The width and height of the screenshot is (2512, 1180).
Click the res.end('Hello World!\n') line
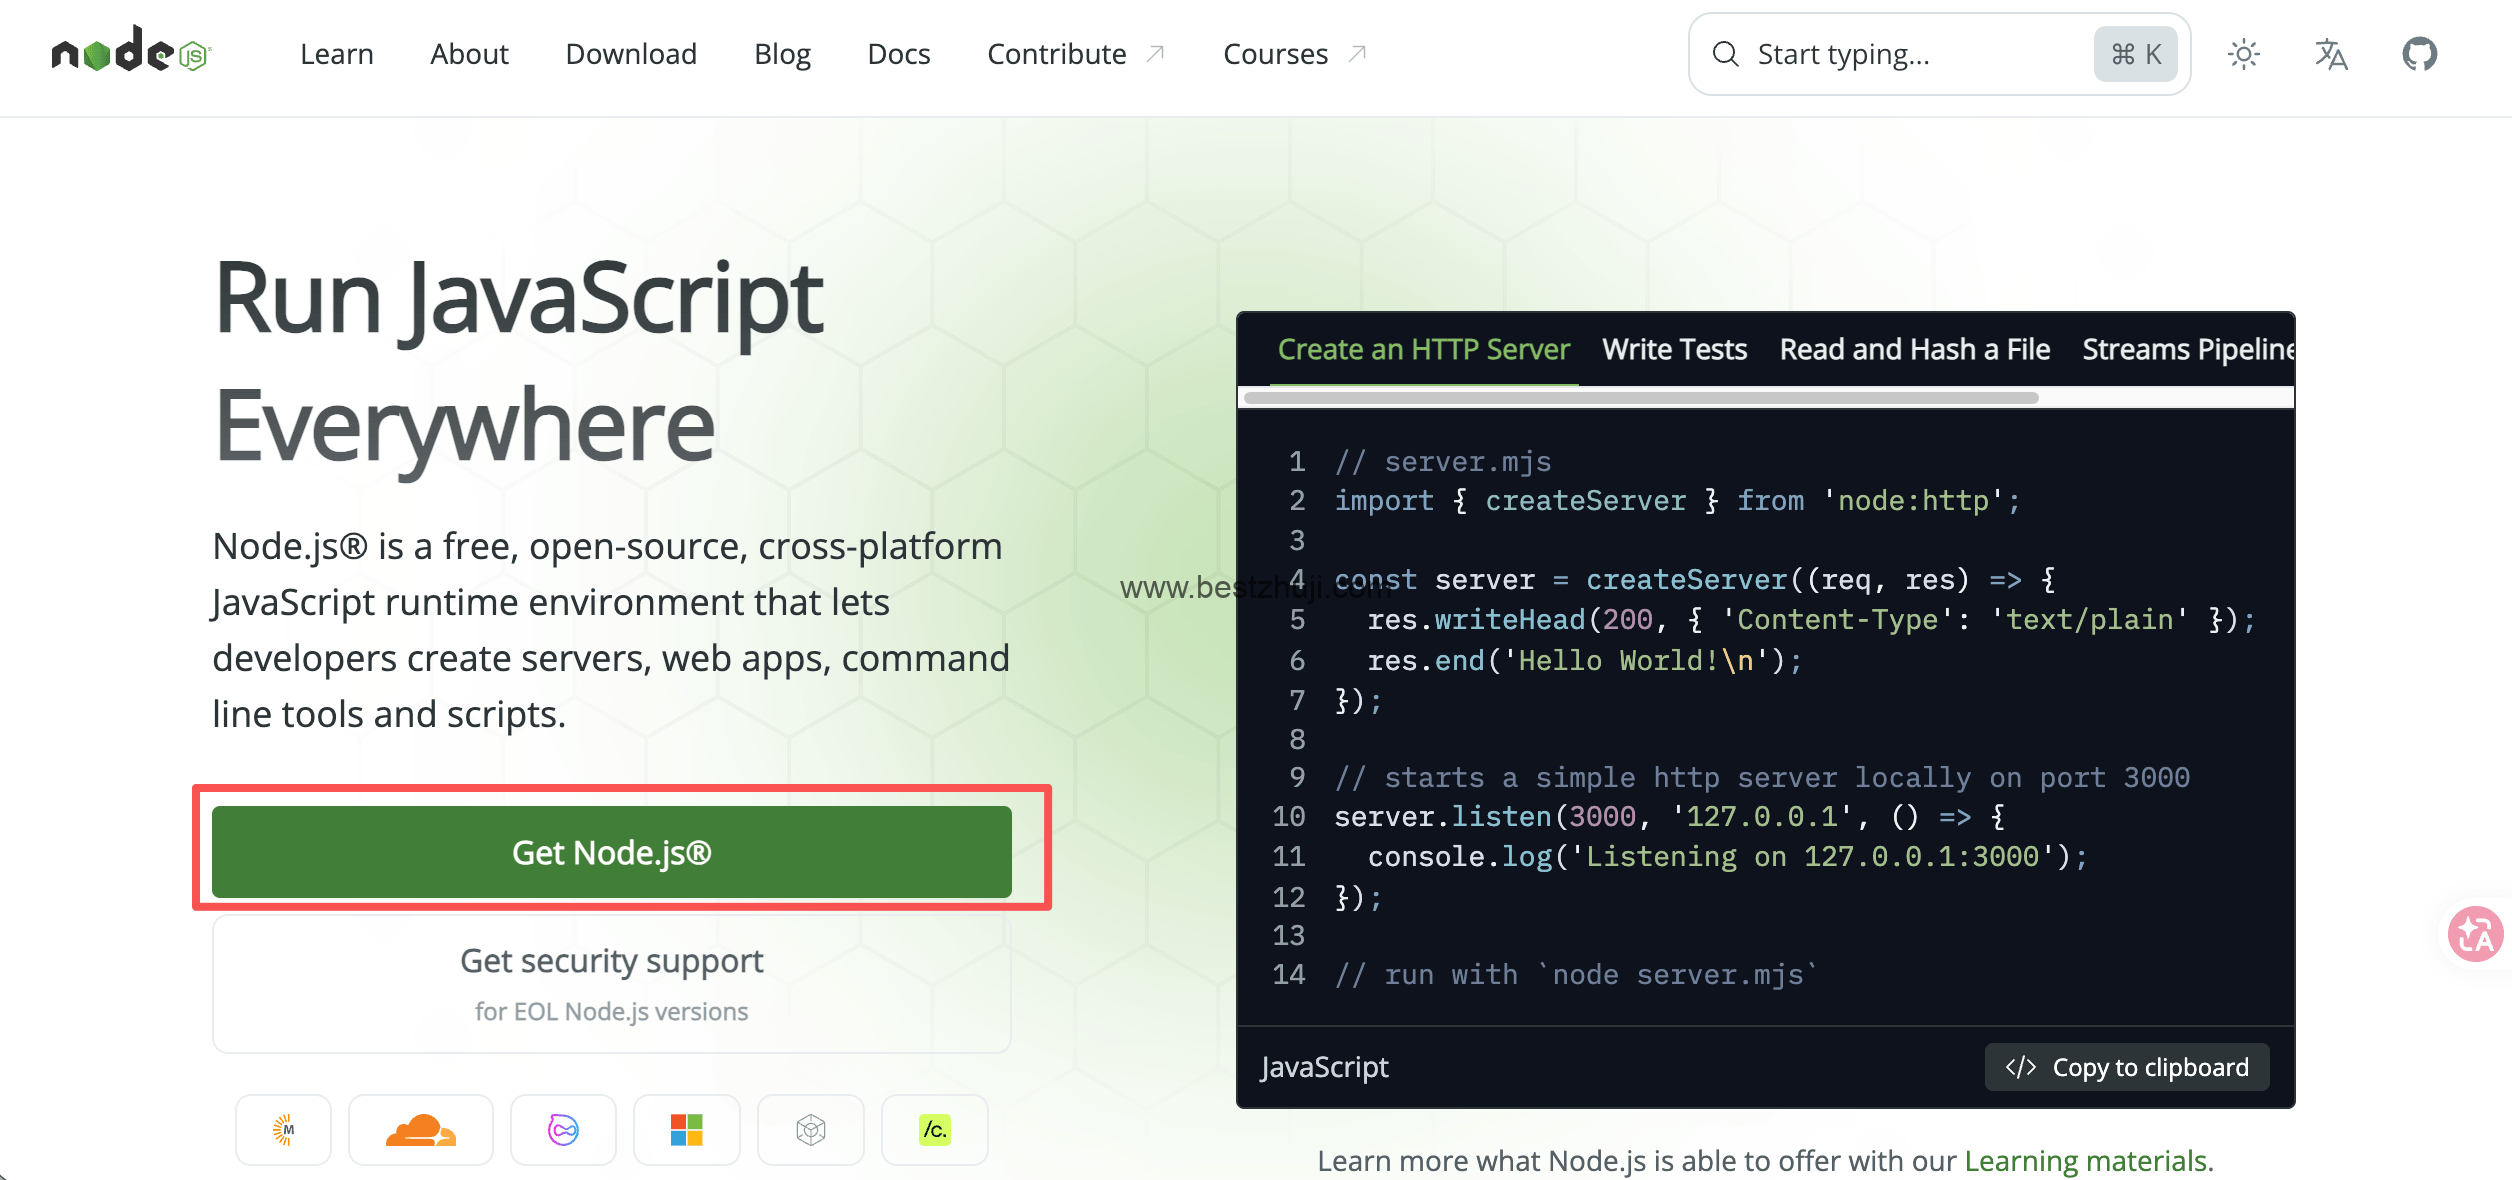tap(1585, 661)
